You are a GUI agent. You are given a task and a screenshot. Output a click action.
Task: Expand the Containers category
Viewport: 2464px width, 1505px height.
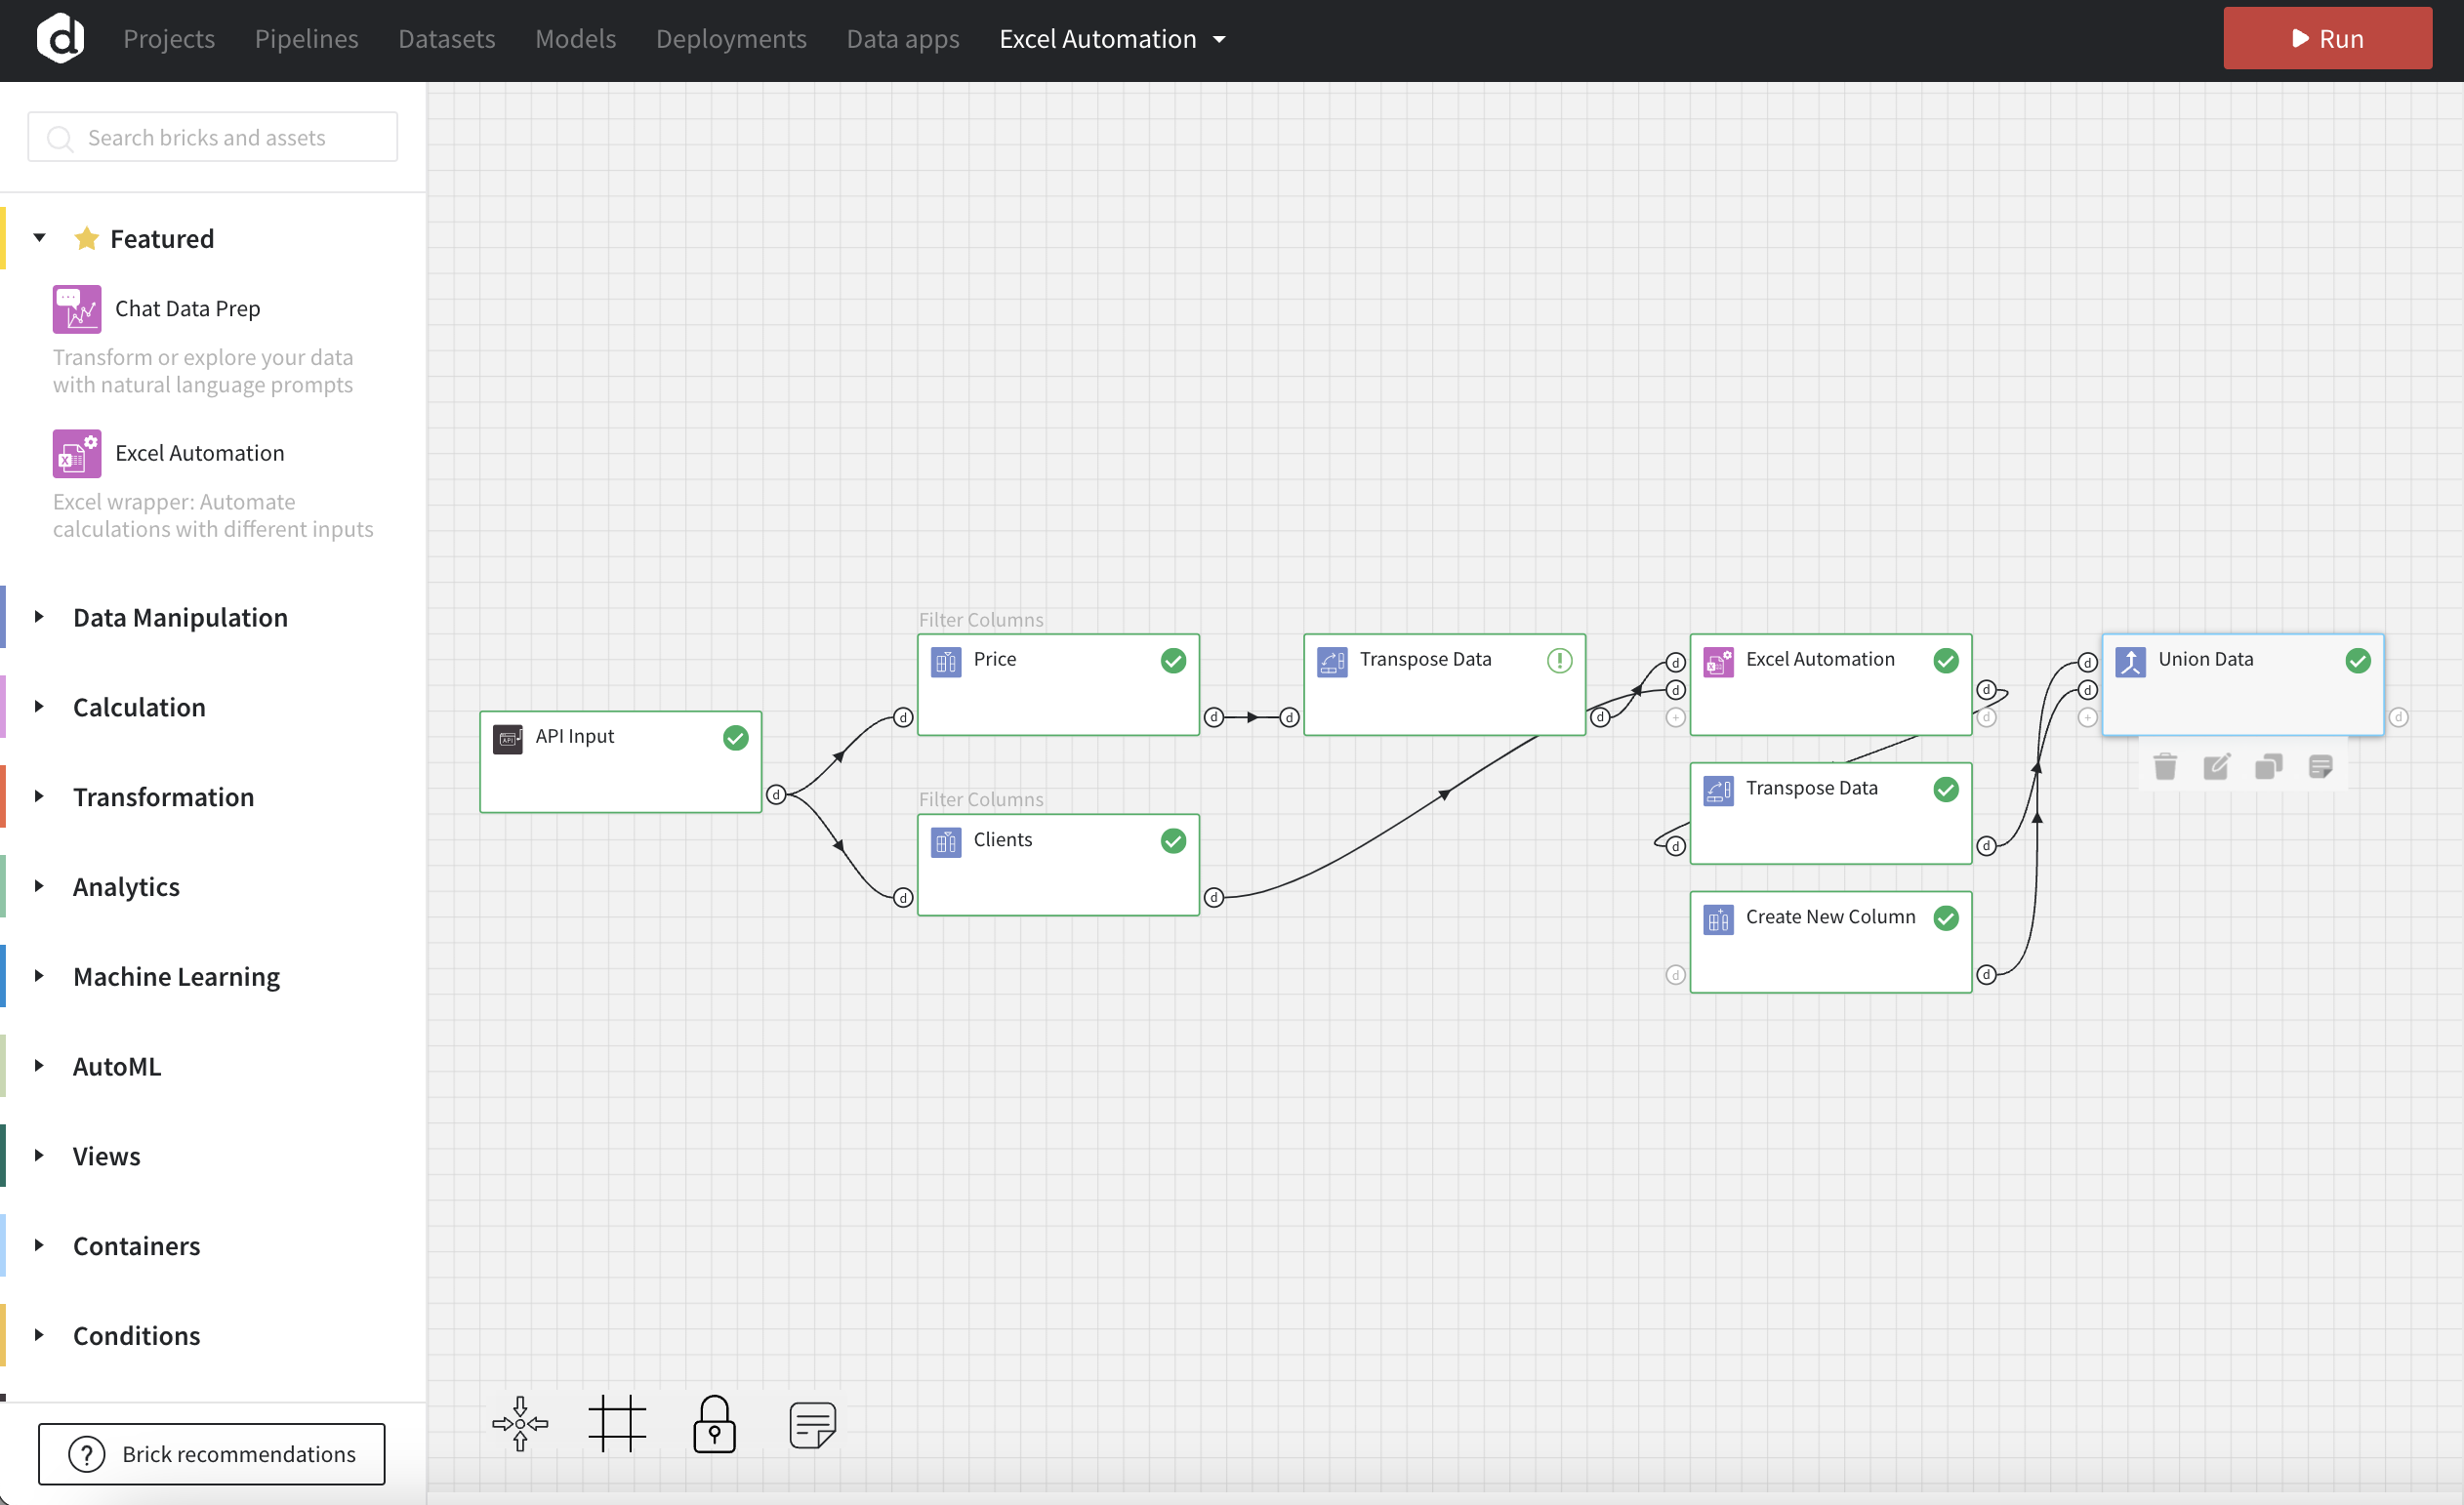coord(39,1246)
